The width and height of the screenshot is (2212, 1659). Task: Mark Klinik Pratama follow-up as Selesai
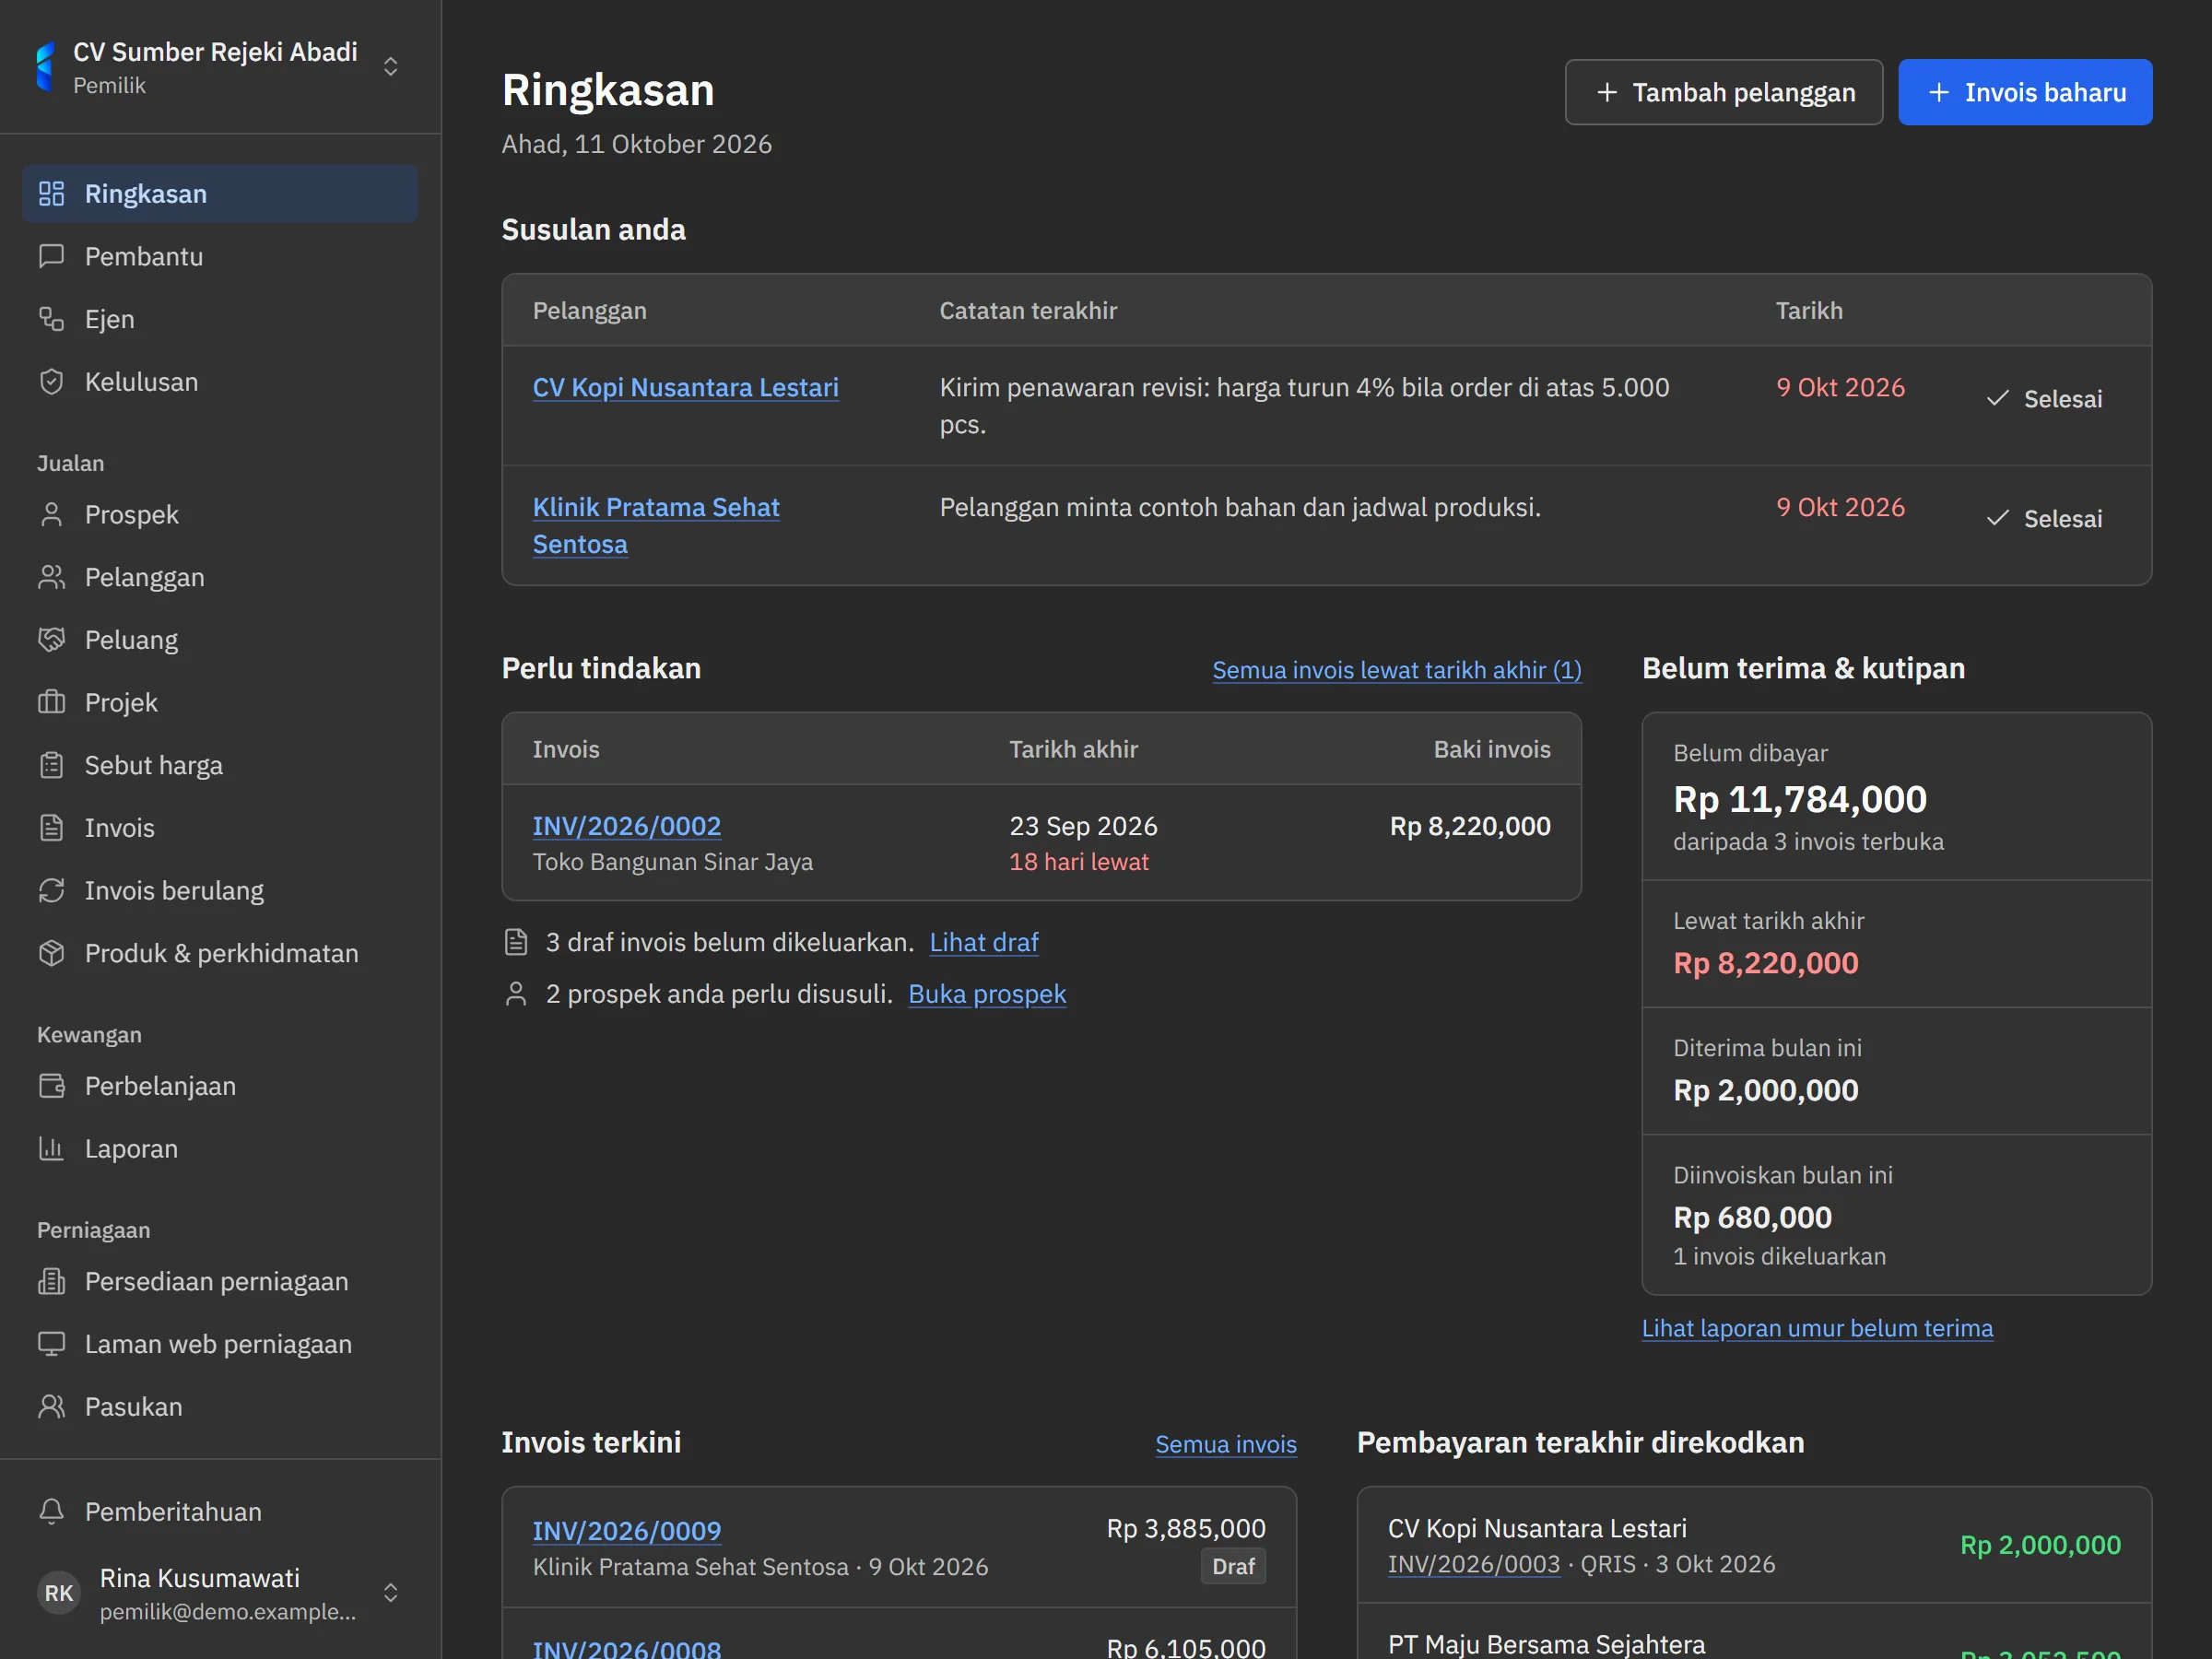2044,519
